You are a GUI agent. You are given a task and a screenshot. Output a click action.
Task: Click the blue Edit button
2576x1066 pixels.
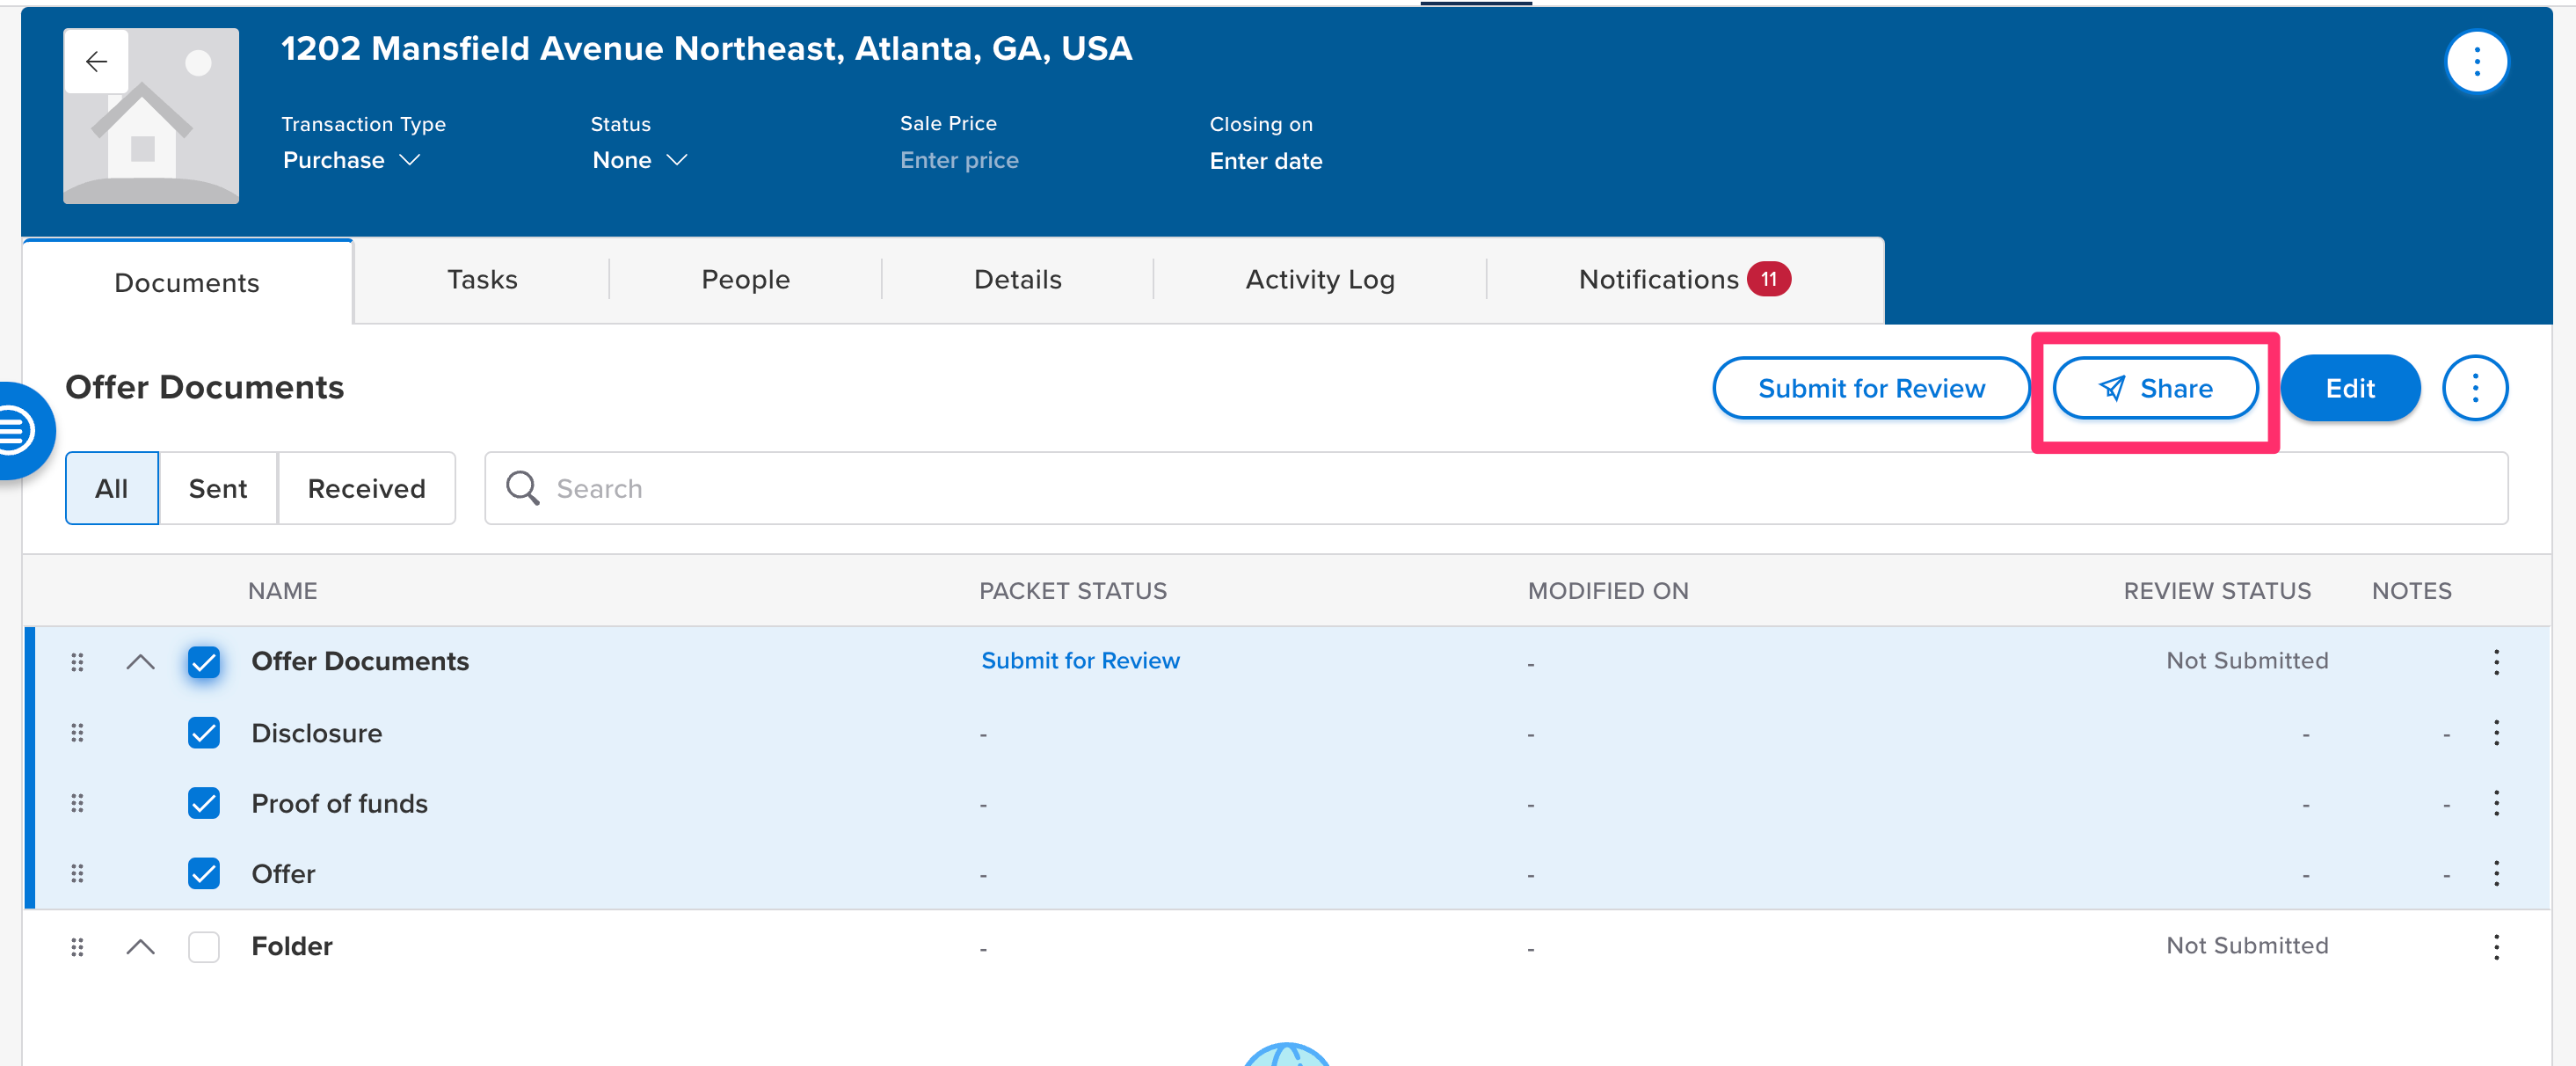tap(2349, 388)
